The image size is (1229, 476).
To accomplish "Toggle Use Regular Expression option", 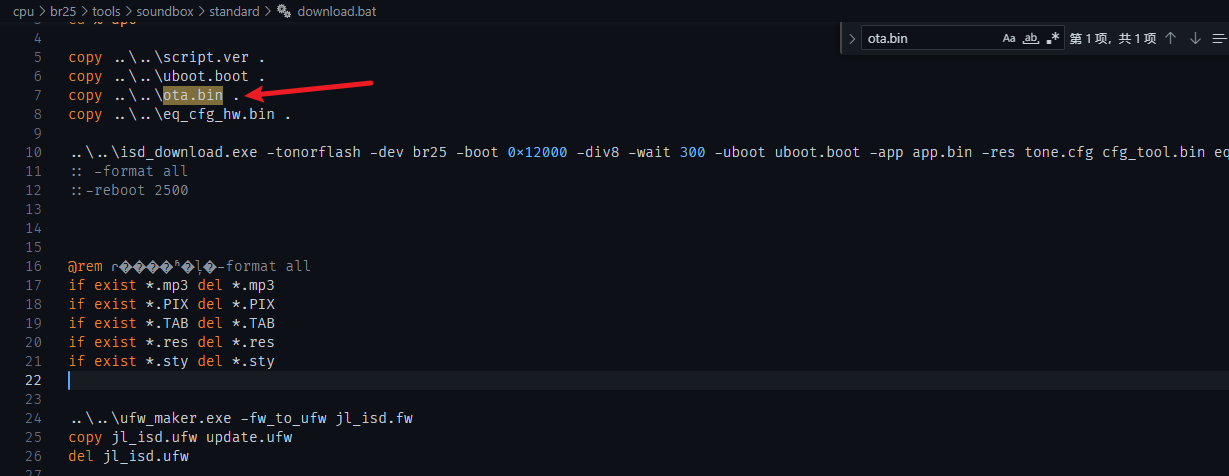I will [x=1052, y=39].
